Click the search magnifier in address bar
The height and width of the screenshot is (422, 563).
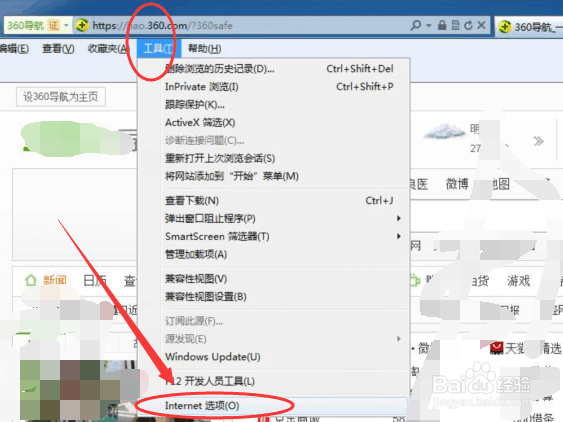pos(416,25)
